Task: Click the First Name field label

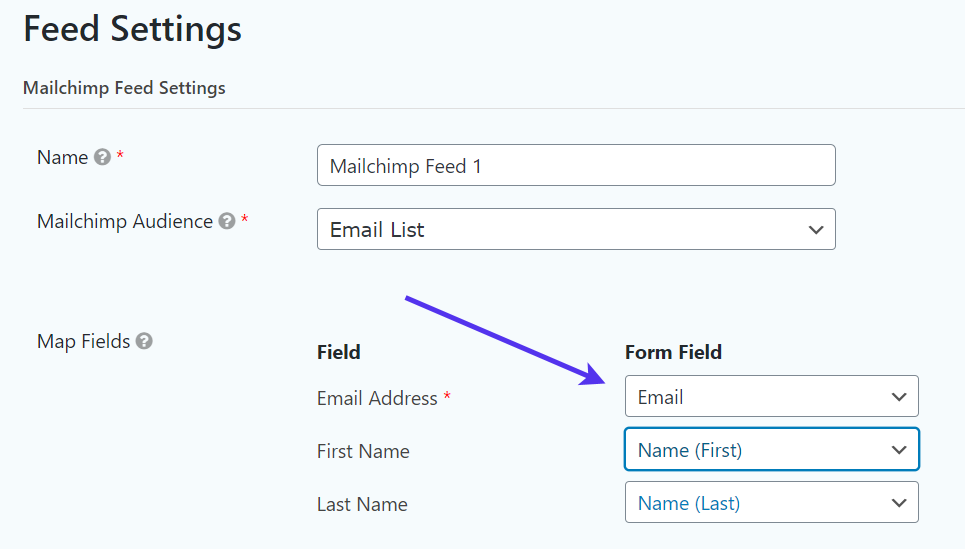Action: tap(363, 451)
